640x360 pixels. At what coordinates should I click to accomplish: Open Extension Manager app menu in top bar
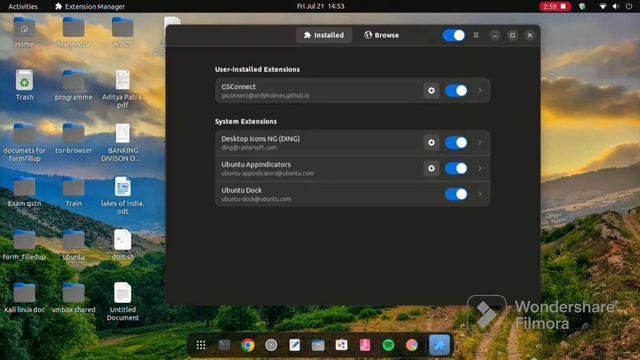(90, 6)
